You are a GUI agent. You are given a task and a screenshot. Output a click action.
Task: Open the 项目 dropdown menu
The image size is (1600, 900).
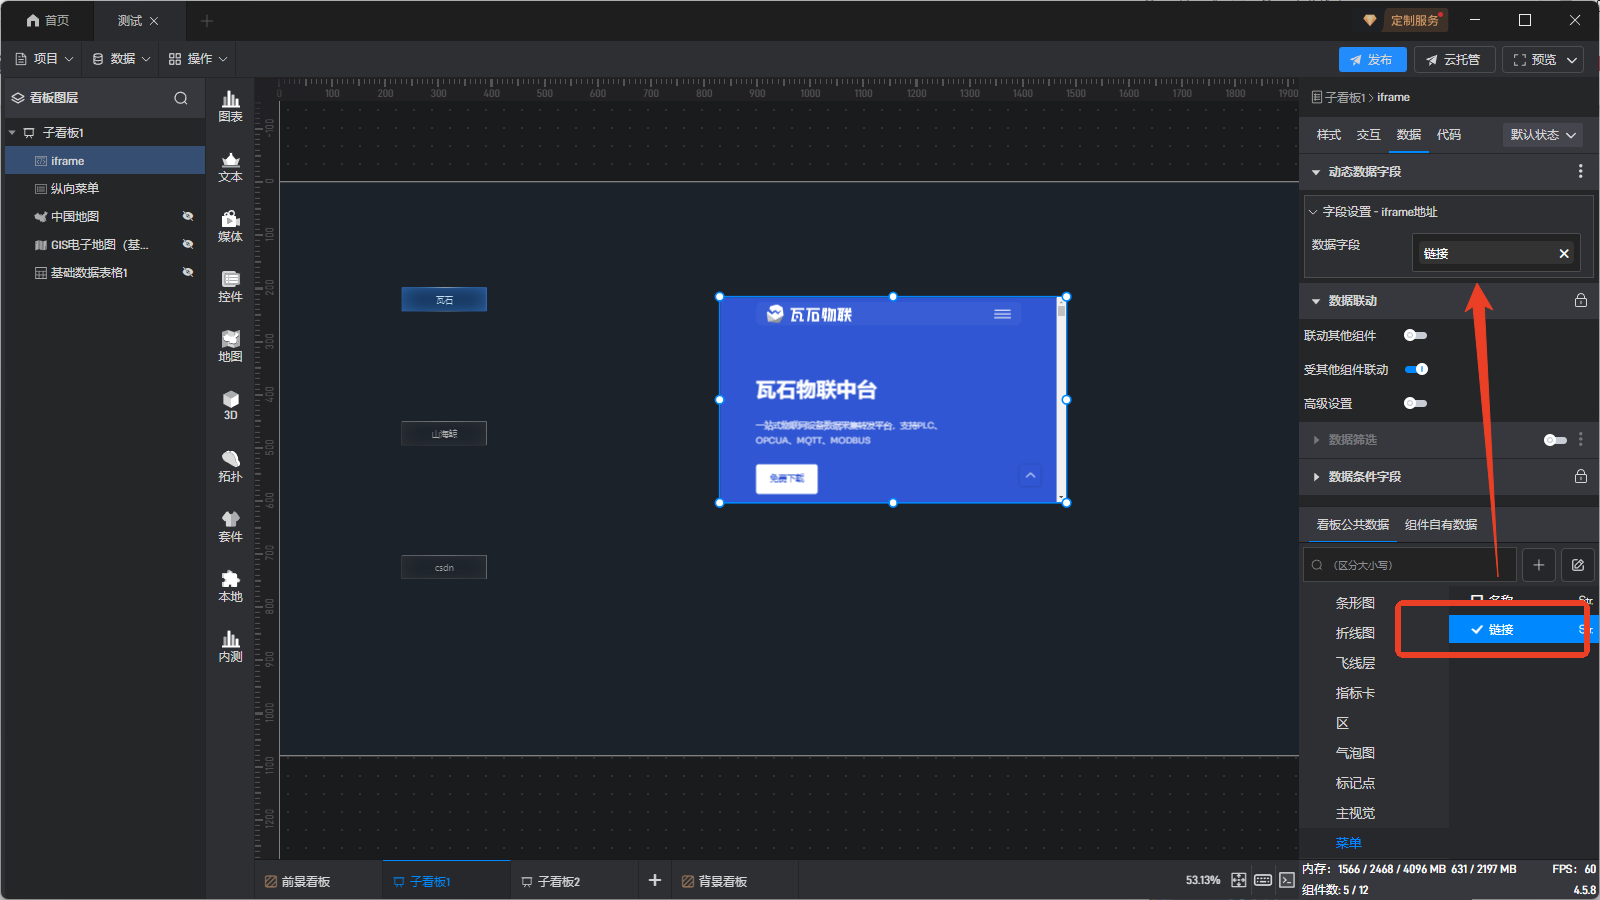pyautogui.click(x=44, y=59)
